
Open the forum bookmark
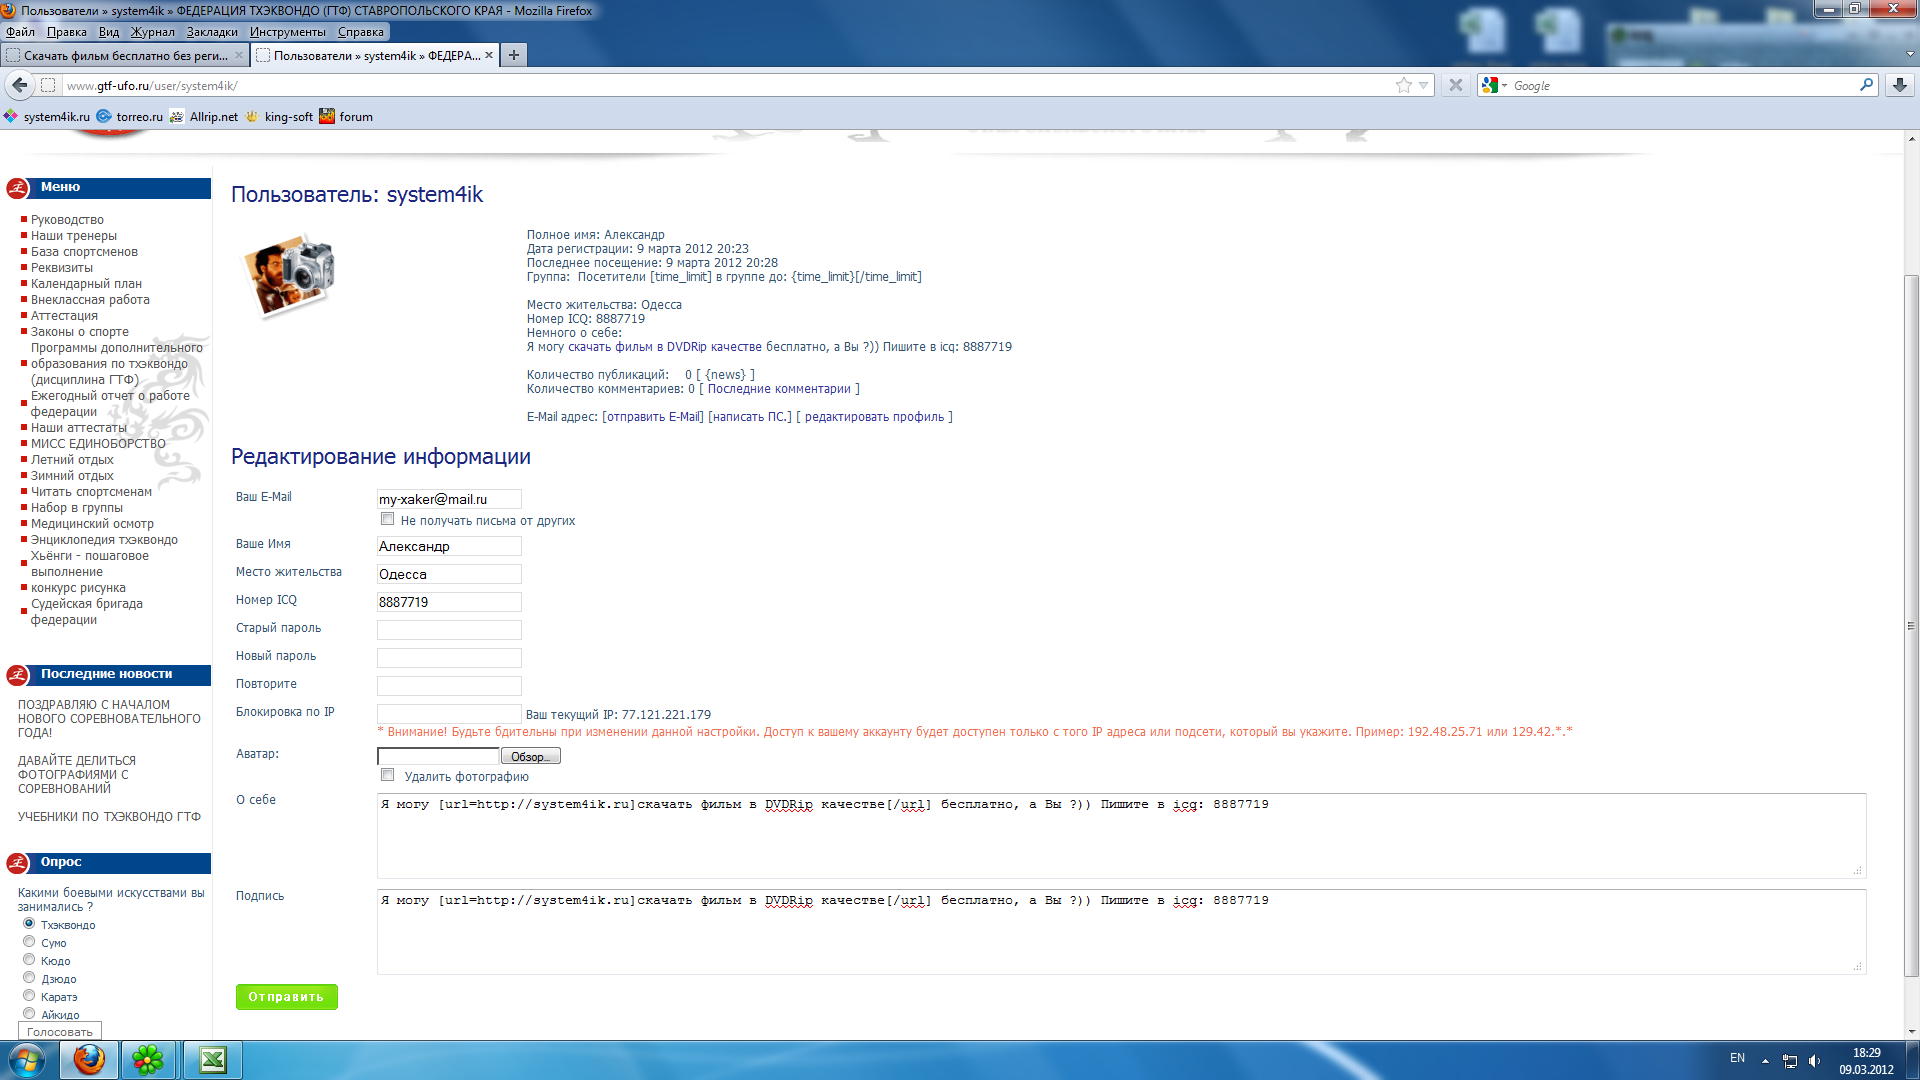(x=346, y=117)
